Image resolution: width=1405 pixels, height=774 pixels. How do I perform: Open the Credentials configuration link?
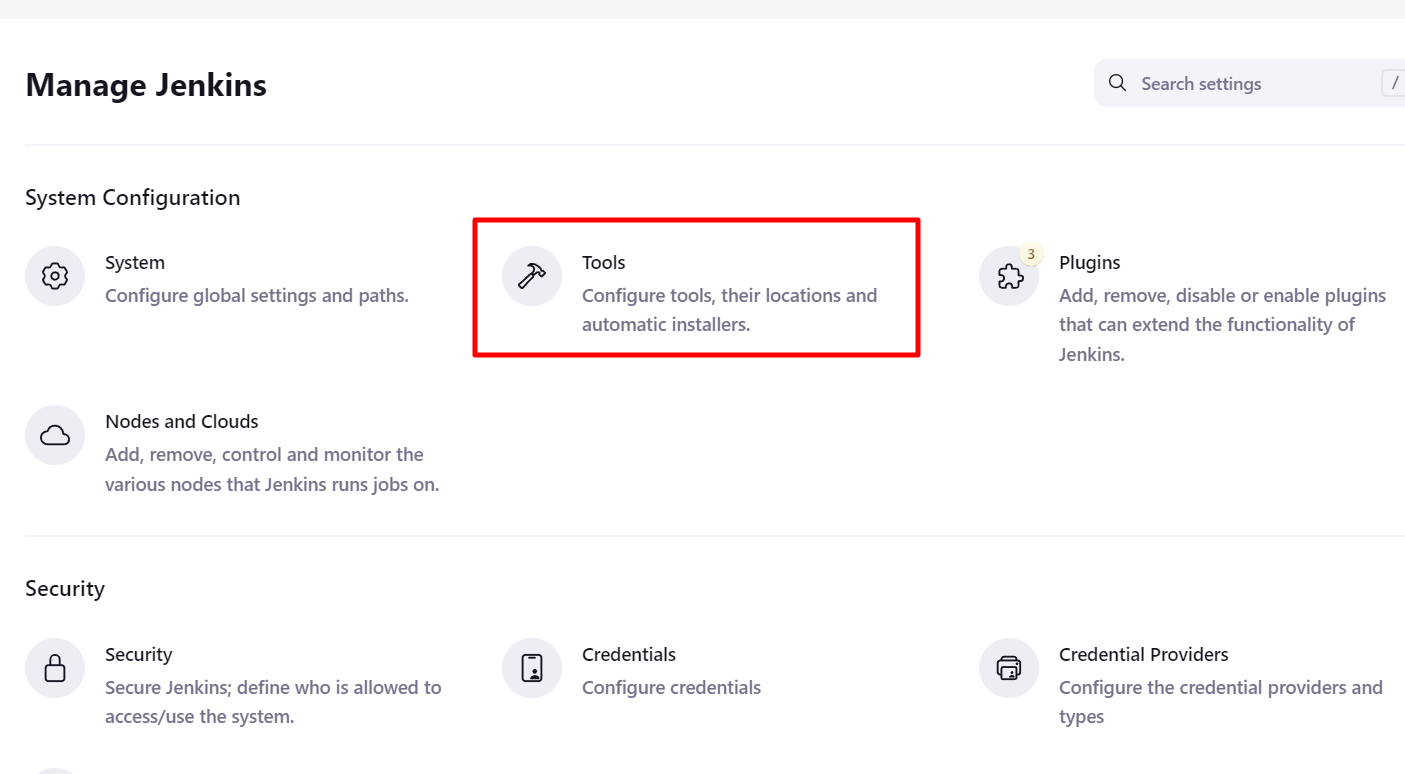[629, 654]
